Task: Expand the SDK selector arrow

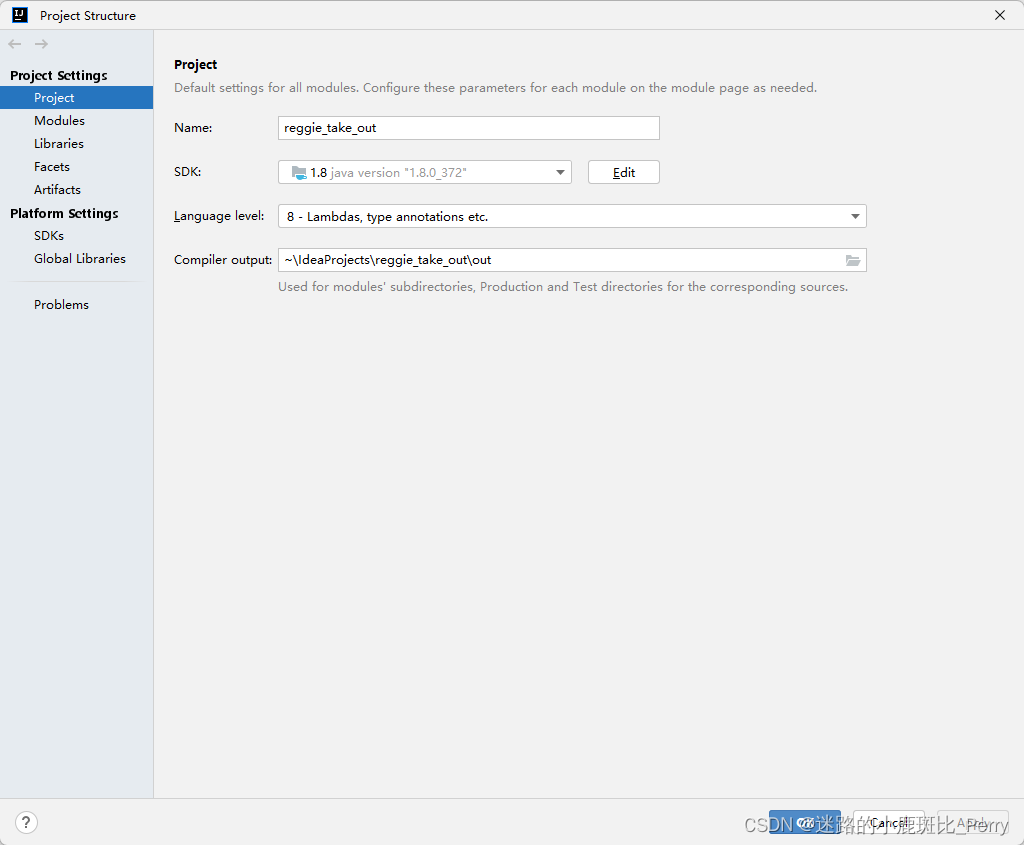Action: pyautogui.click(x=559, y=171)
